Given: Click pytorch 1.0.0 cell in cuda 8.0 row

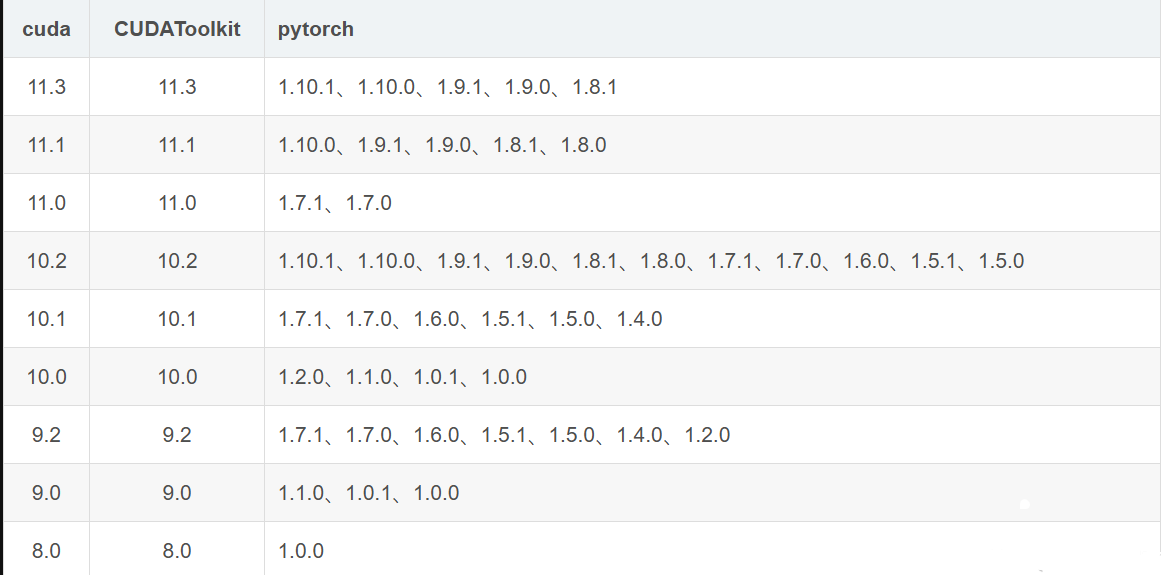Looking at the screenshot, I should 301,551.
